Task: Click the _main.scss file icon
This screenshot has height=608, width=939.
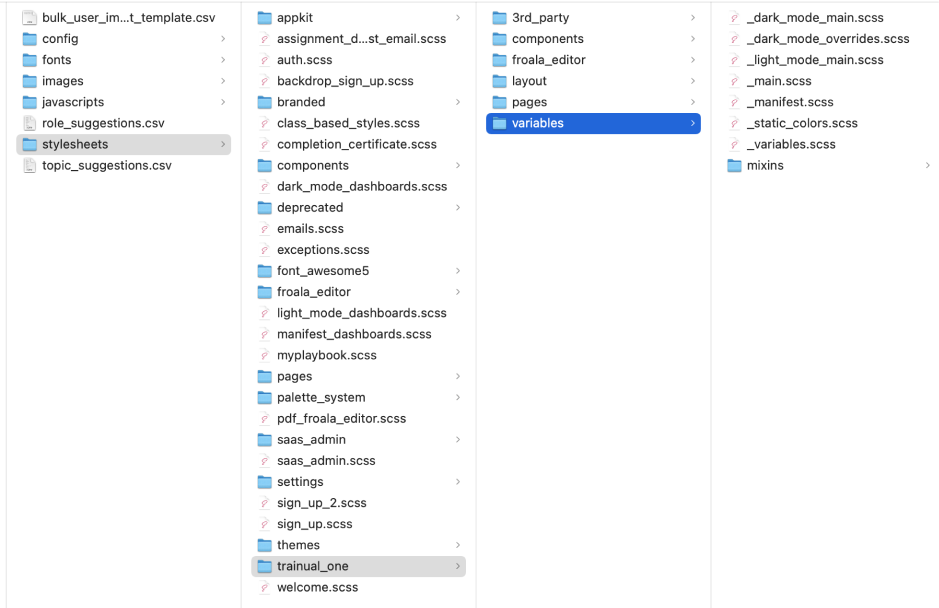Action: click(734, 81)
